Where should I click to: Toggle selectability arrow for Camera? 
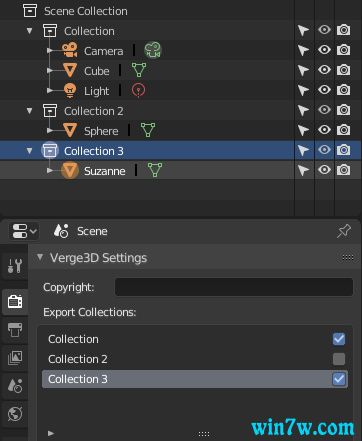tap(303, 50)
